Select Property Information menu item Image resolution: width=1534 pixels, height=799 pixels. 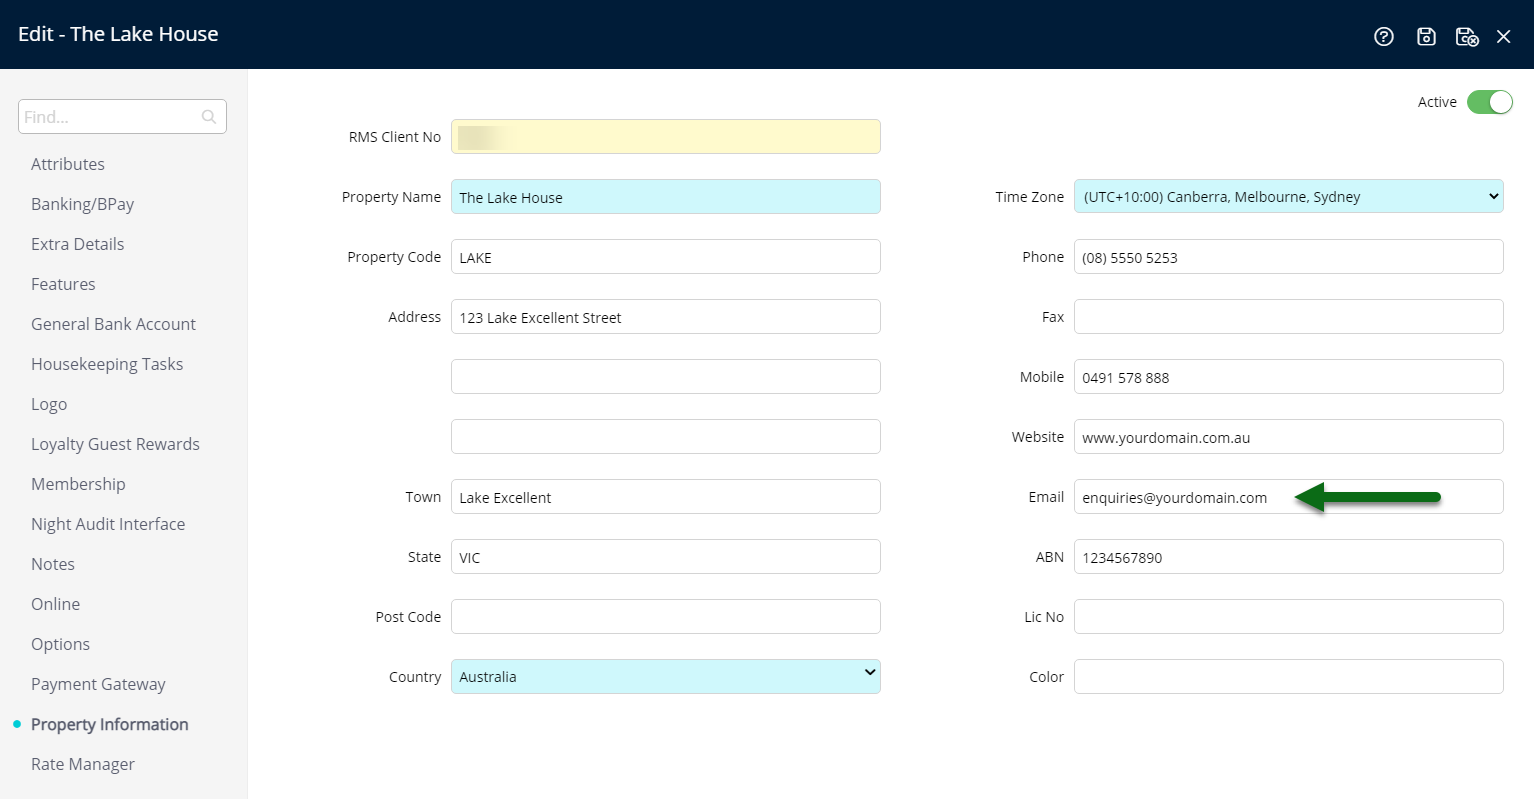tap(109, 724)
